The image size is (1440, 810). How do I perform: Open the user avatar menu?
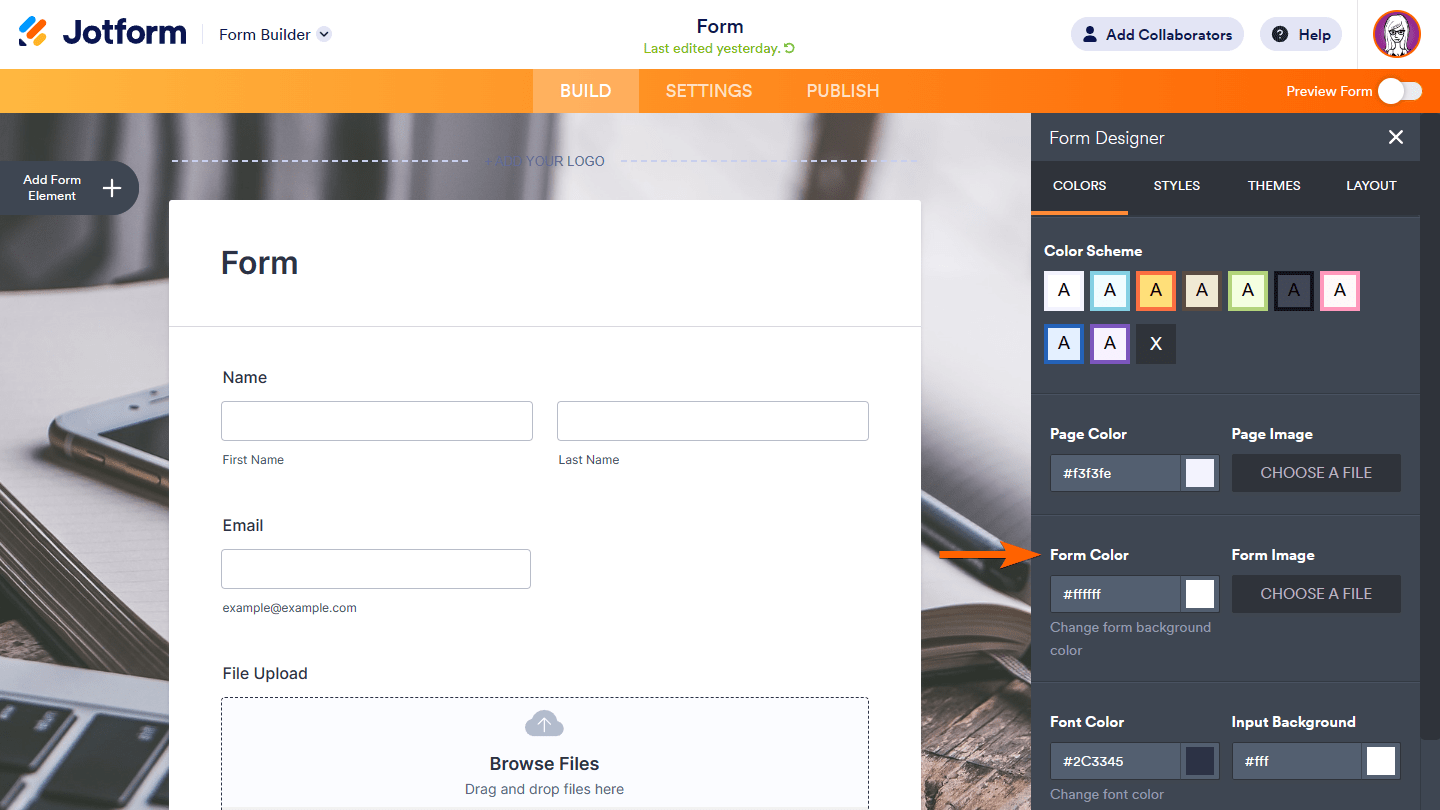[x=1397, y=34]
